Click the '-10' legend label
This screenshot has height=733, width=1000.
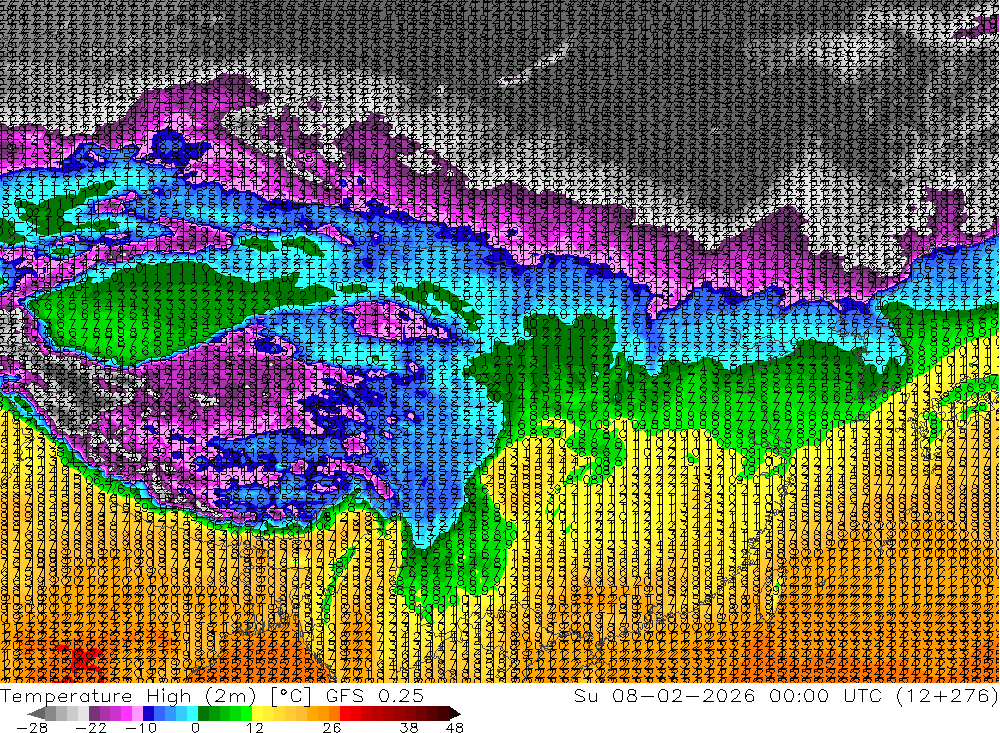tap(141, 728)
